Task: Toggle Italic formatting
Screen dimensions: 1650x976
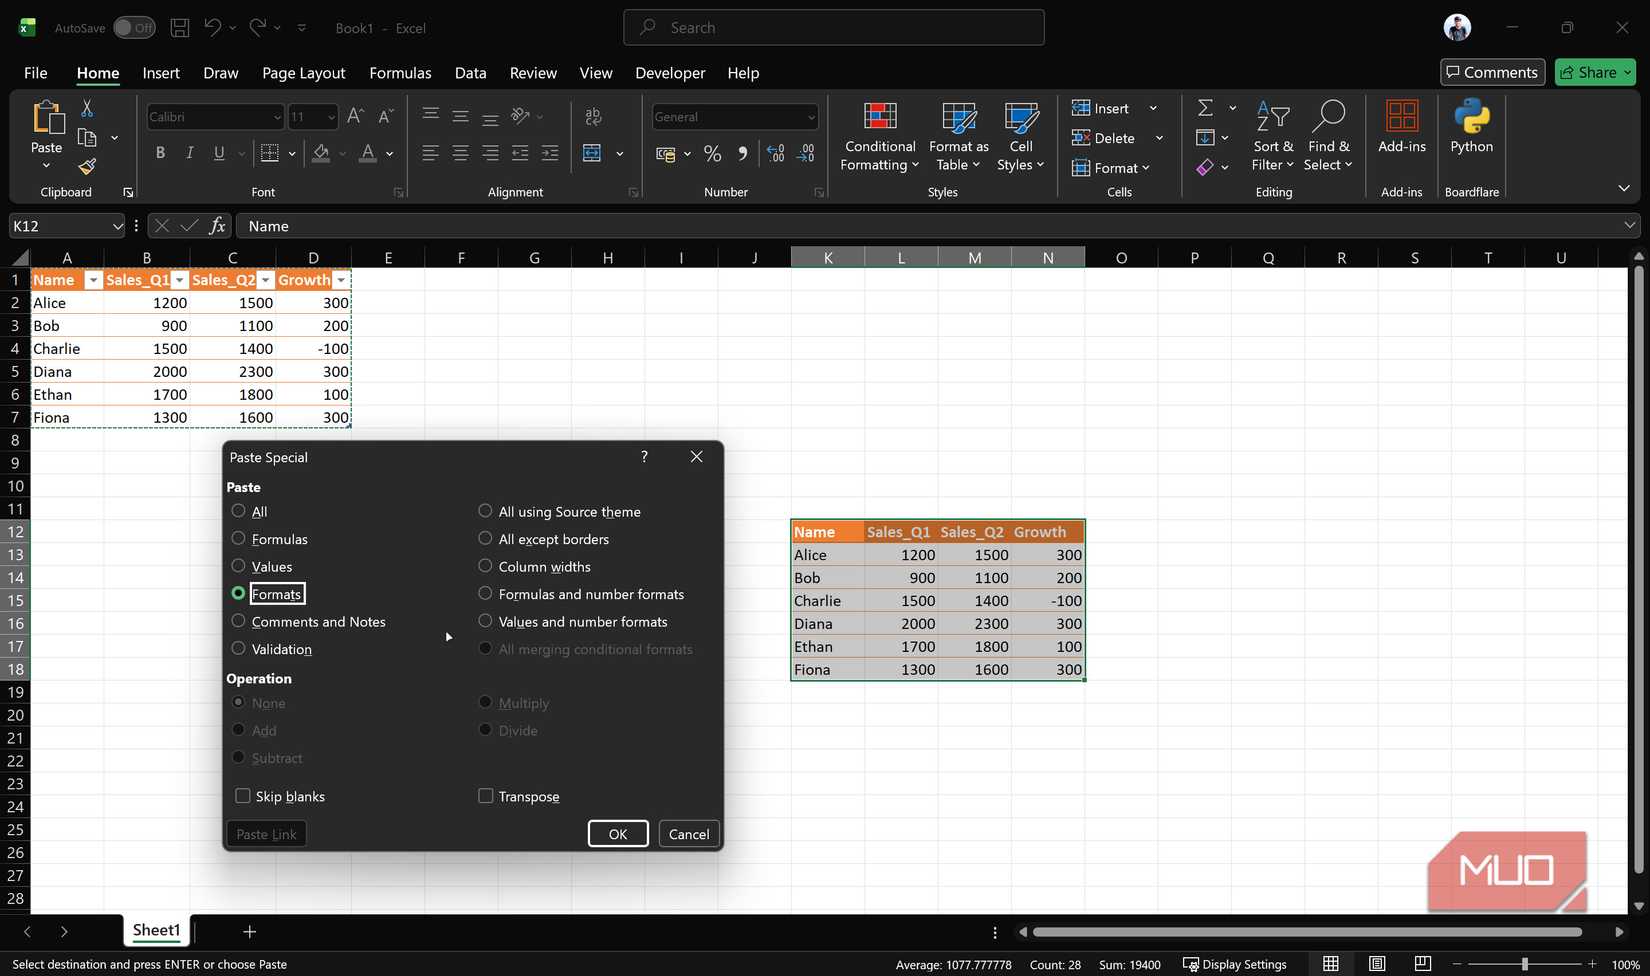Action: coord(189,153)
